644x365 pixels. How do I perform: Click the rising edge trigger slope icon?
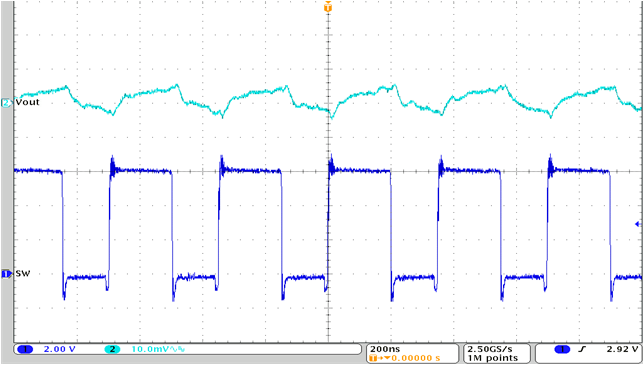(582, 349)
